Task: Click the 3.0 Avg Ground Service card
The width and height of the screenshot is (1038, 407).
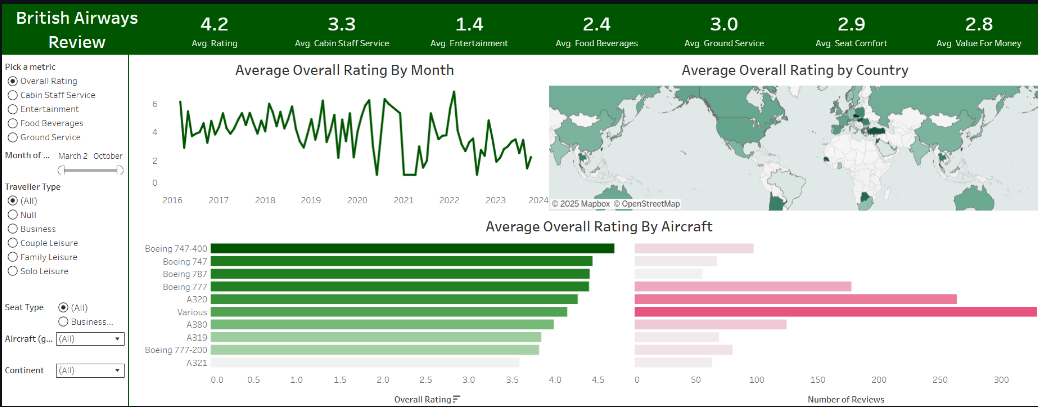Action: pyautogui.click(x=724, y=31)
